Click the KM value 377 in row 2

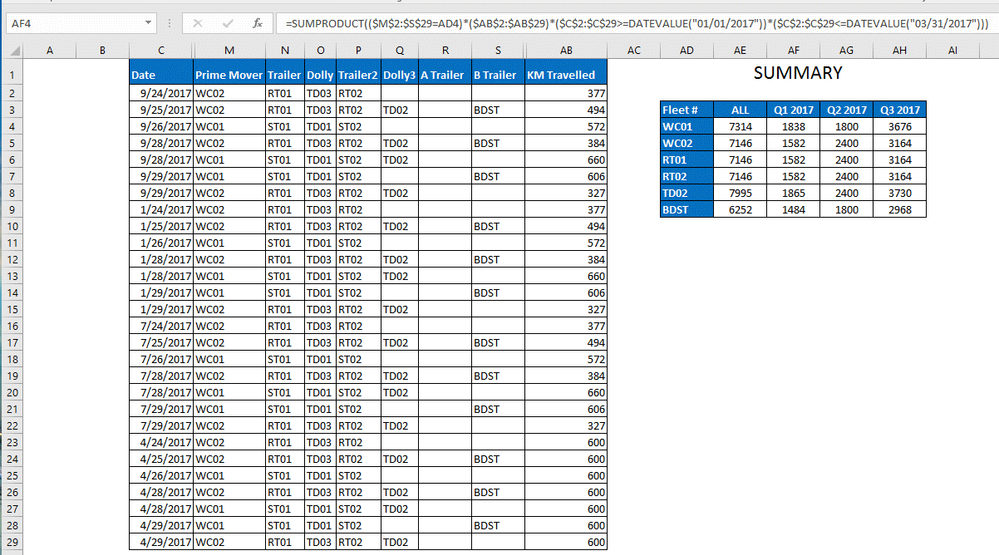click(566, 94)
